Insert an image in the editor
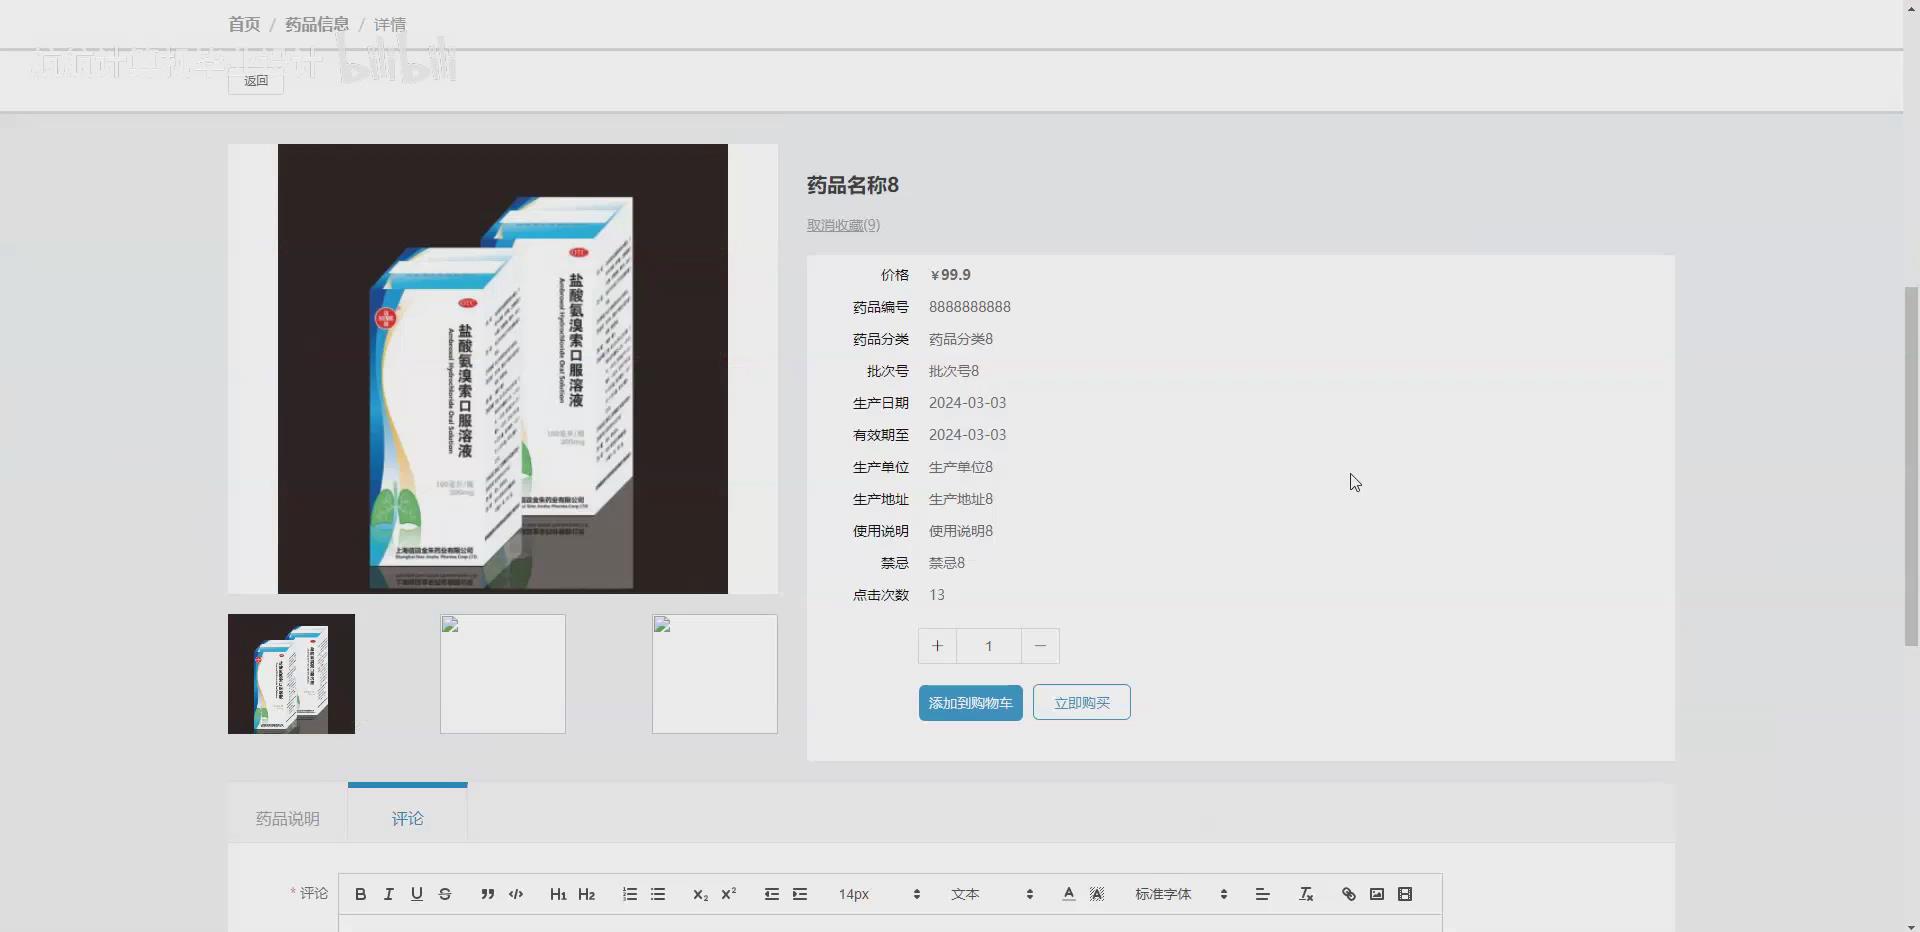Screen dimensions: 1920x932 click(x=1377, y=894)
